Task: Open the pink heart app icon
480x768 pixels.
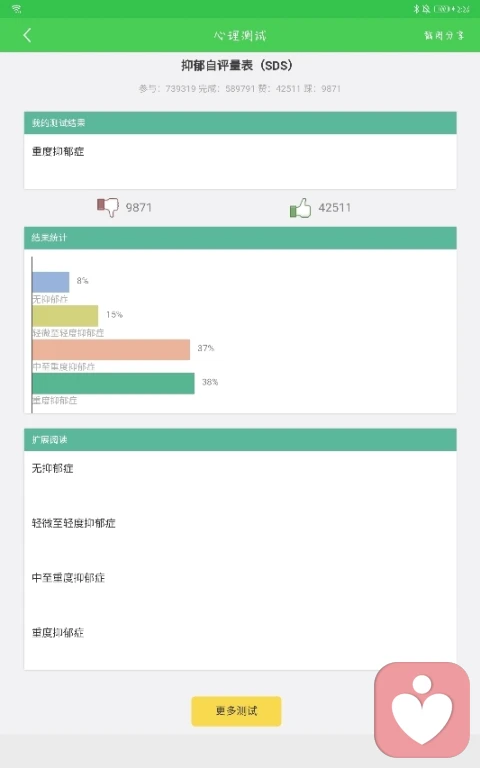Action: click(422, 710)
